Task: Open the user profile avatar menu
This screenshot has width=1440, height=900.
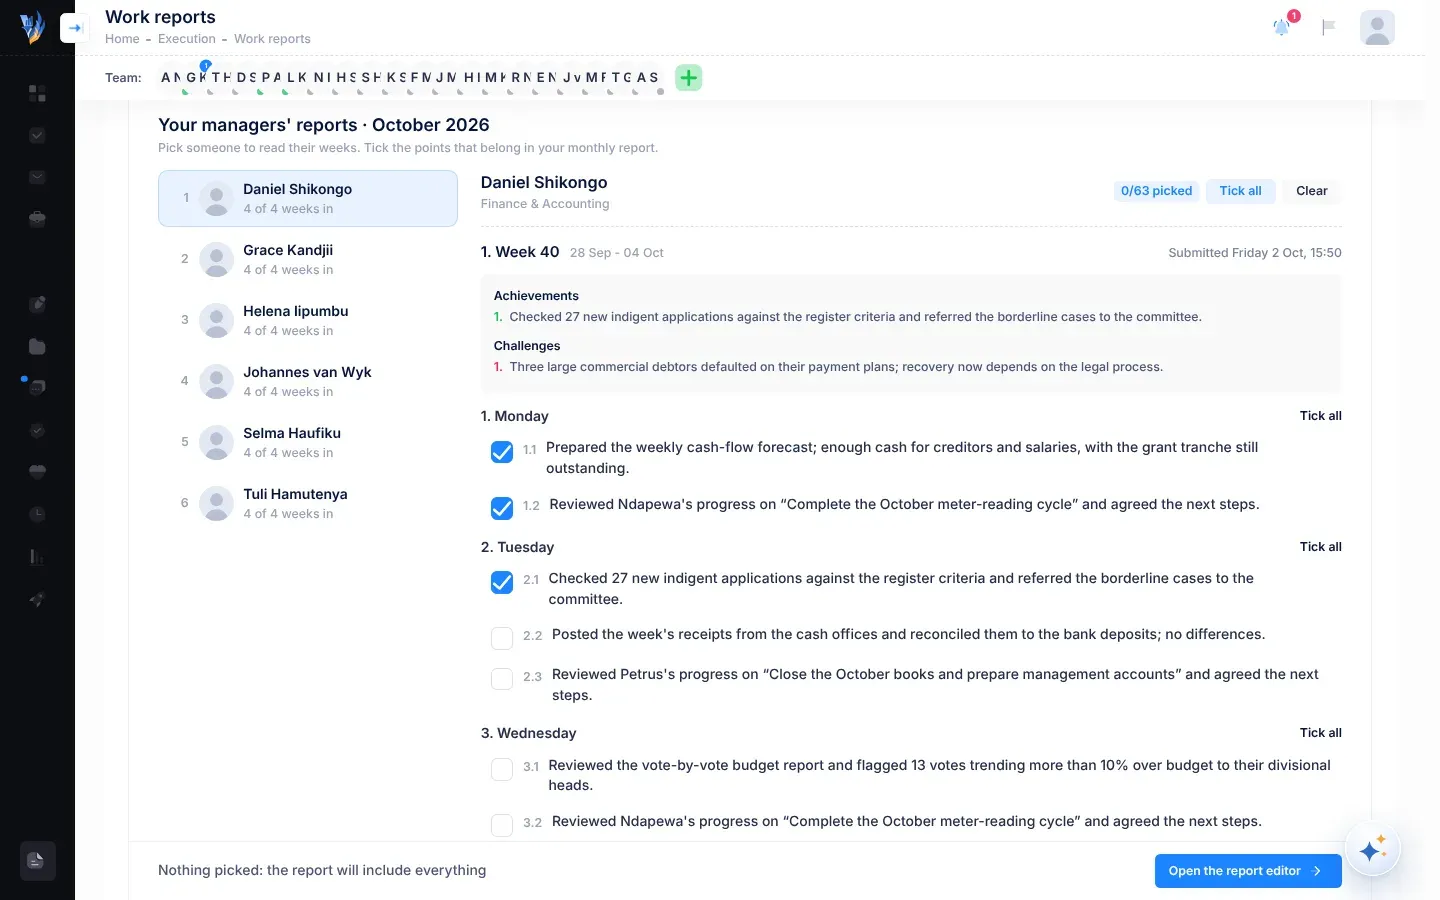Action: [1377, 27]
